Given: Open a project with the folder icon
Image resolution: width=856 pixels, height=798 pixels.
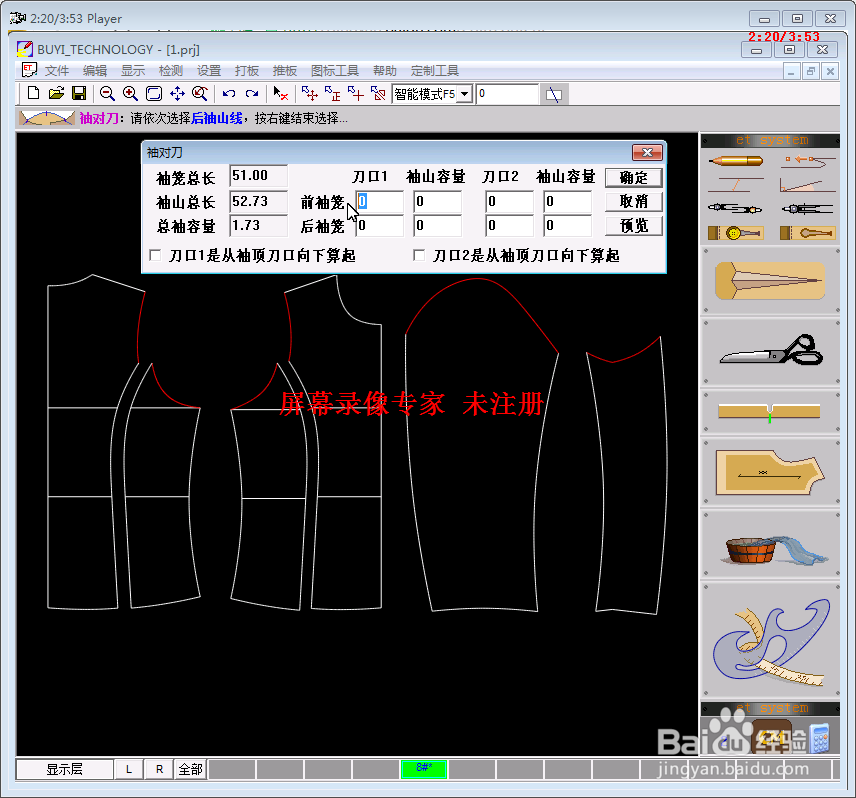Looking at the screenshot, I should (x=56, y=94).
